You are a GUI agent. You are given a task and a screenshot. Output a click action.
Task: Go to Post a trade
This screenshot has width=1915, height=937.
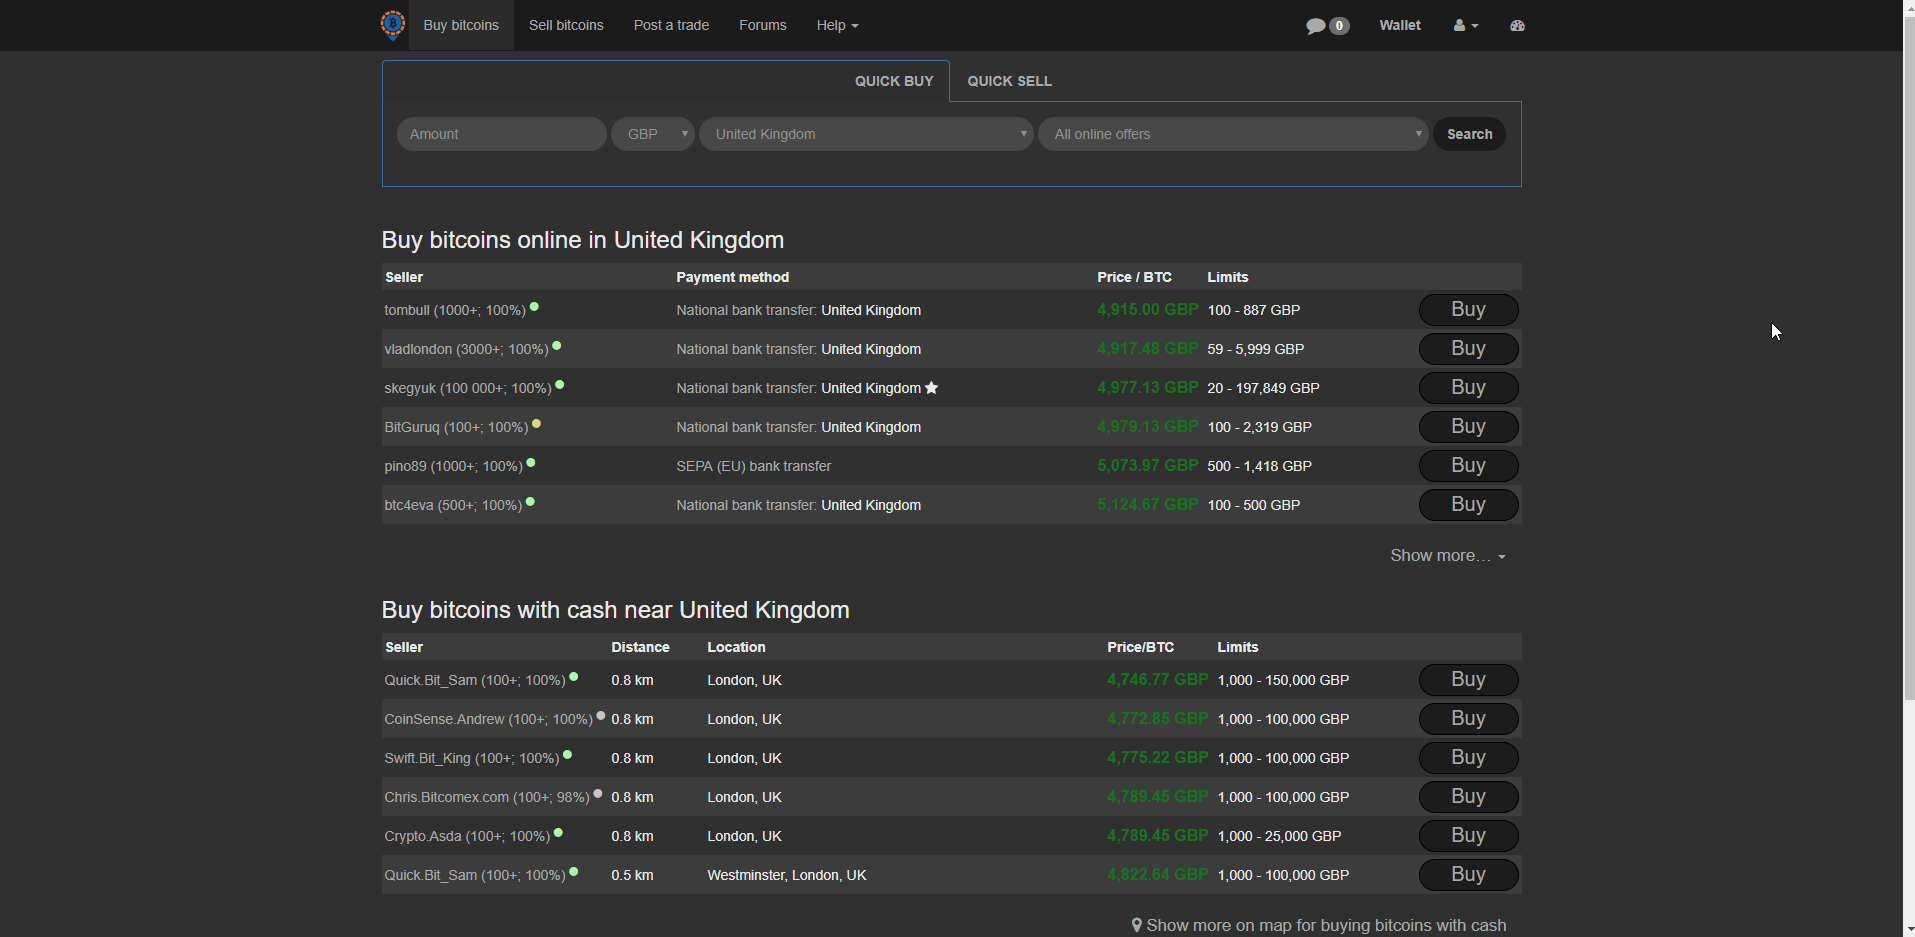pos(671,25)
